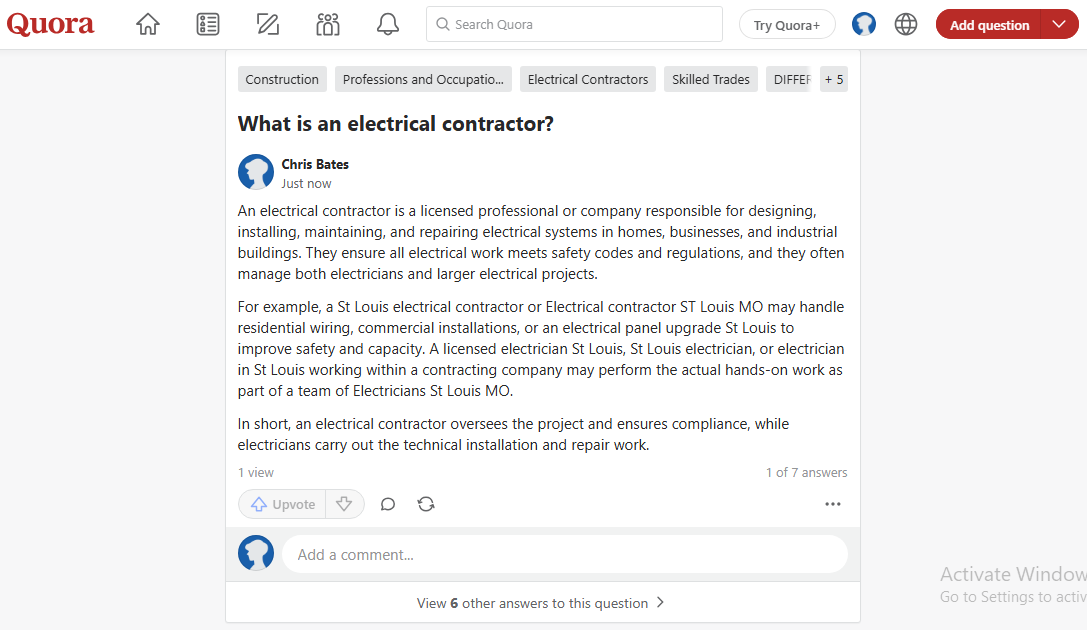Open the profile avatar in the top bar
The width and height of the screenshot is (1087, 630).
[x=864, y=24]
